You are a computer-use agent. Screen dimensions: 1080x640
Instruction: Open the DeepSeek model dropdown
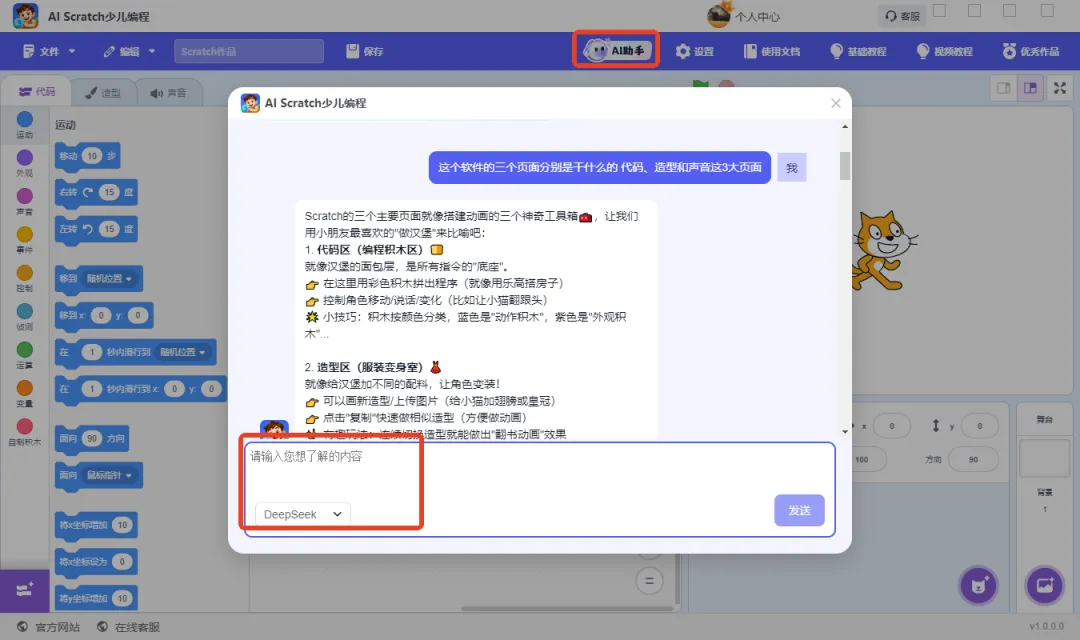[303, 514]
